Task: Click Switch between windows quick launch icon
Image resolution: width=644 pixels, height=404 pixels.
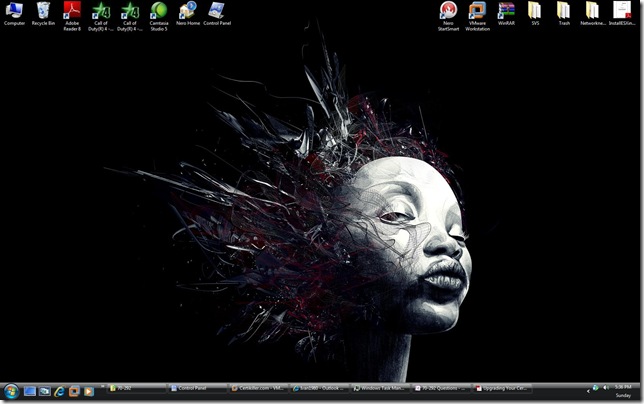Action: [x=44, y=391]
